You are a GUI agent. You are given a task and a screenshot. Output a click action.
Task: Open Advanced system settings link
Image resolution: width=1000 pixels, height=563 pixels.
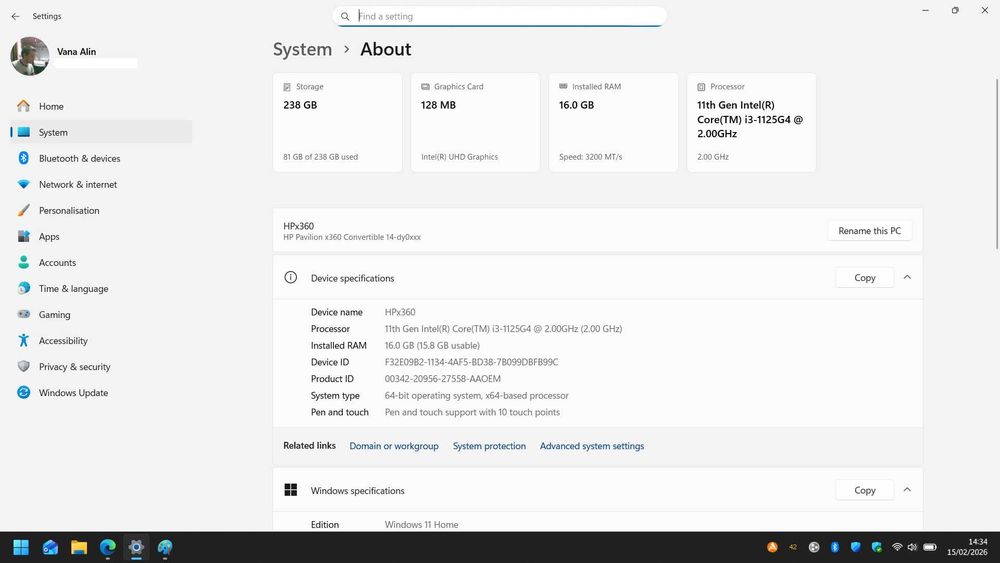click(x=592, y=446)
